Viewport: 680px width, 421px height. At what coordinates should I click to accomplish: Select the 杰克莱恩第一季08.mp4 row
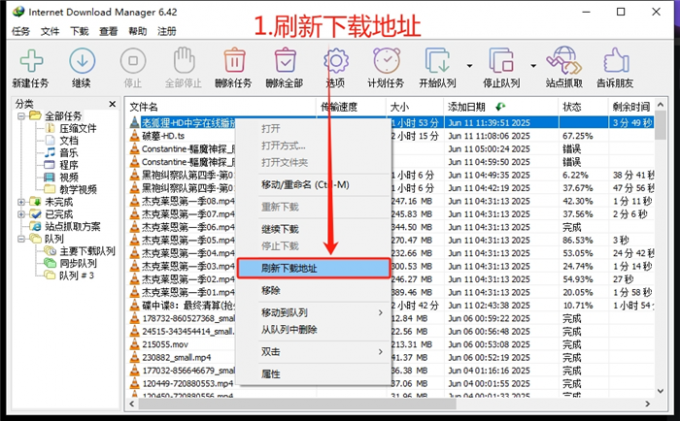point(390,201)
